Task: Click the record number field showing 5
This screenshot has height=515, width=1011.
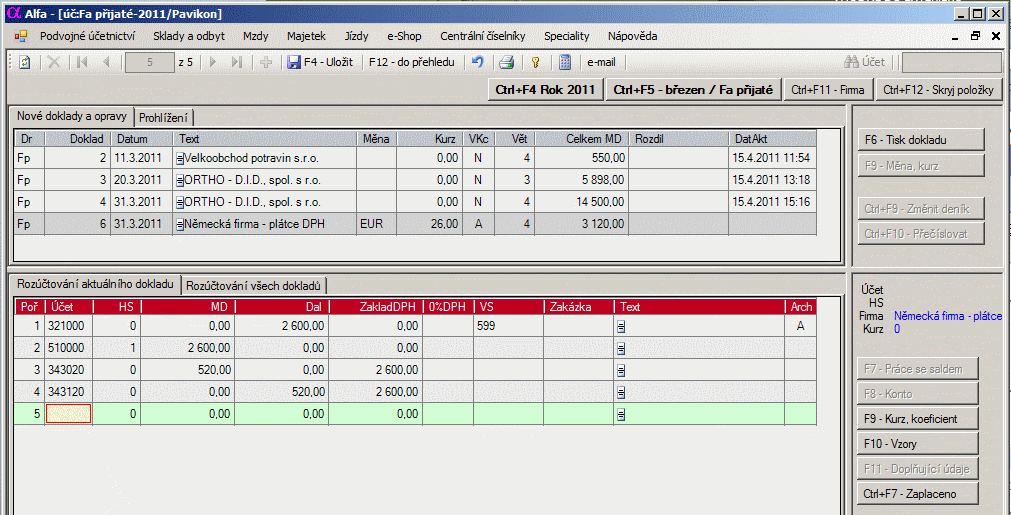Action: pyautogui.click(x=150, y=63)
